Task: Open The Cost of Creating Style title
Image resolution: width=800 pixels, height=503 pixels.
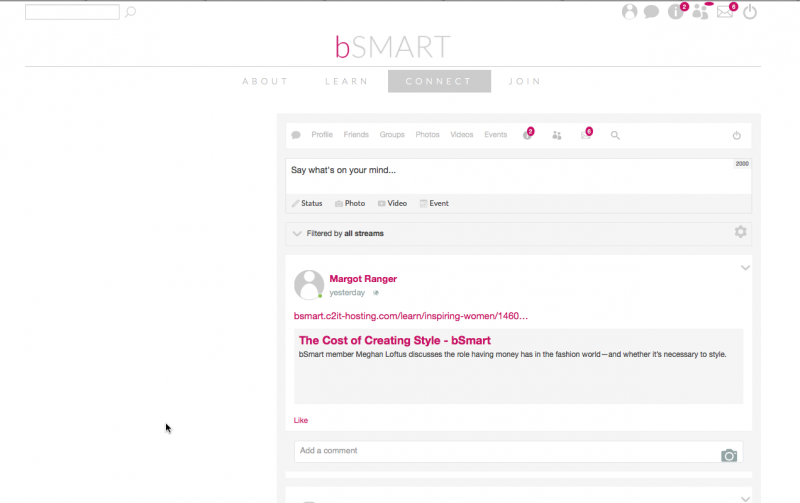Action: click(395, 340)
